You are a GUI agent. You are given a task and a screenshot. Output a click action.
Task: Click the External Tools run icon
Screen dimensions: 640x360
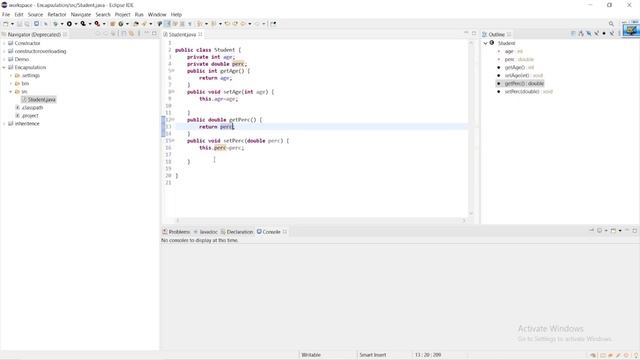97,24
